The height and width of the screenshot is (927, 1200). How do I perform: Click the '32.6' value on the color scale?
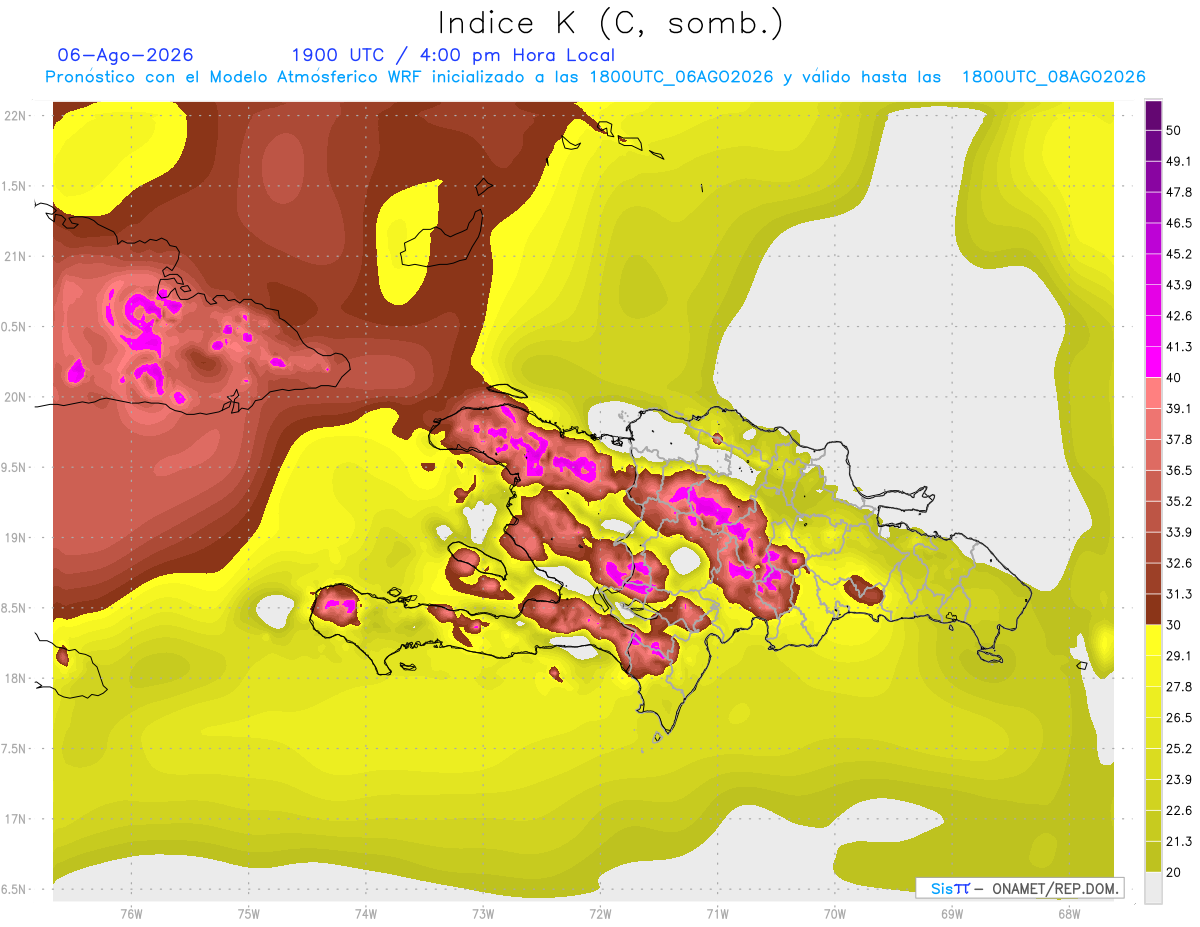tap(1179, 563)
